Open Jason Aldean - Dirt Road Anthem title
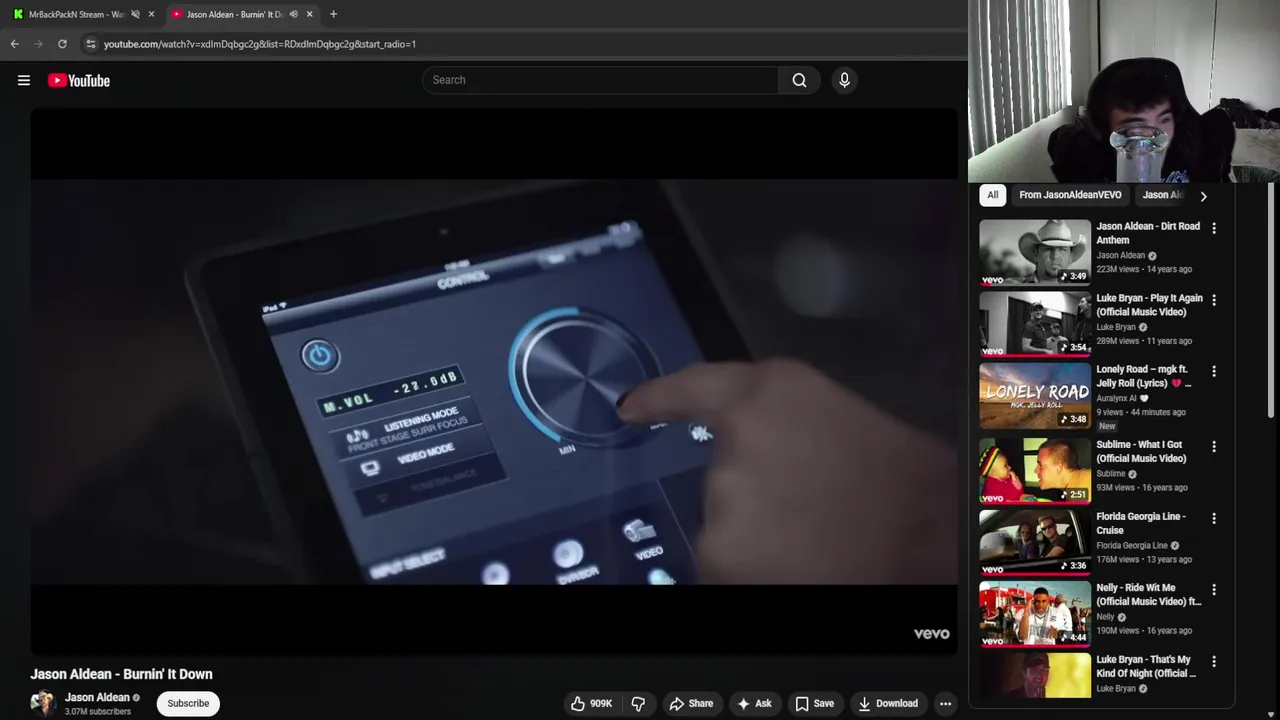 pos(1148,233)
